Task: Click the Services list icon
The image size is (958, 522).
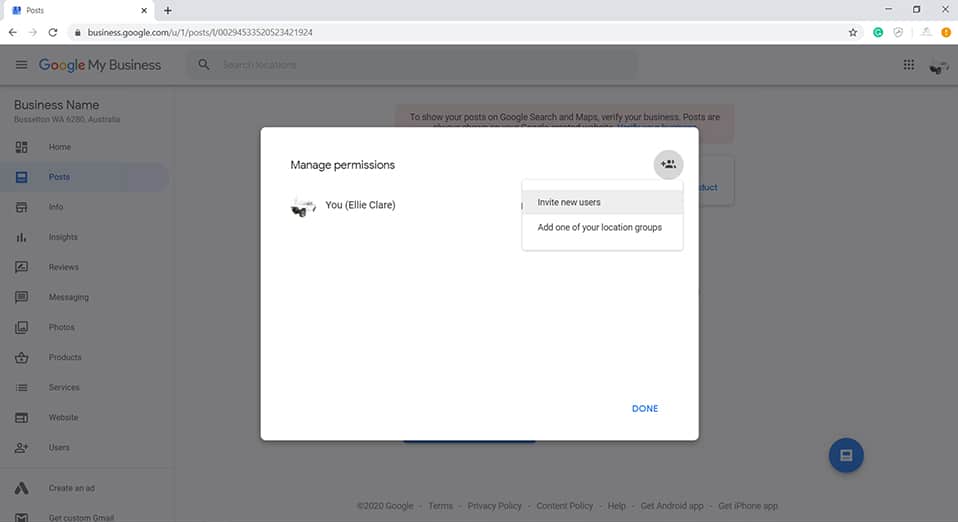Action: [21, 388]
